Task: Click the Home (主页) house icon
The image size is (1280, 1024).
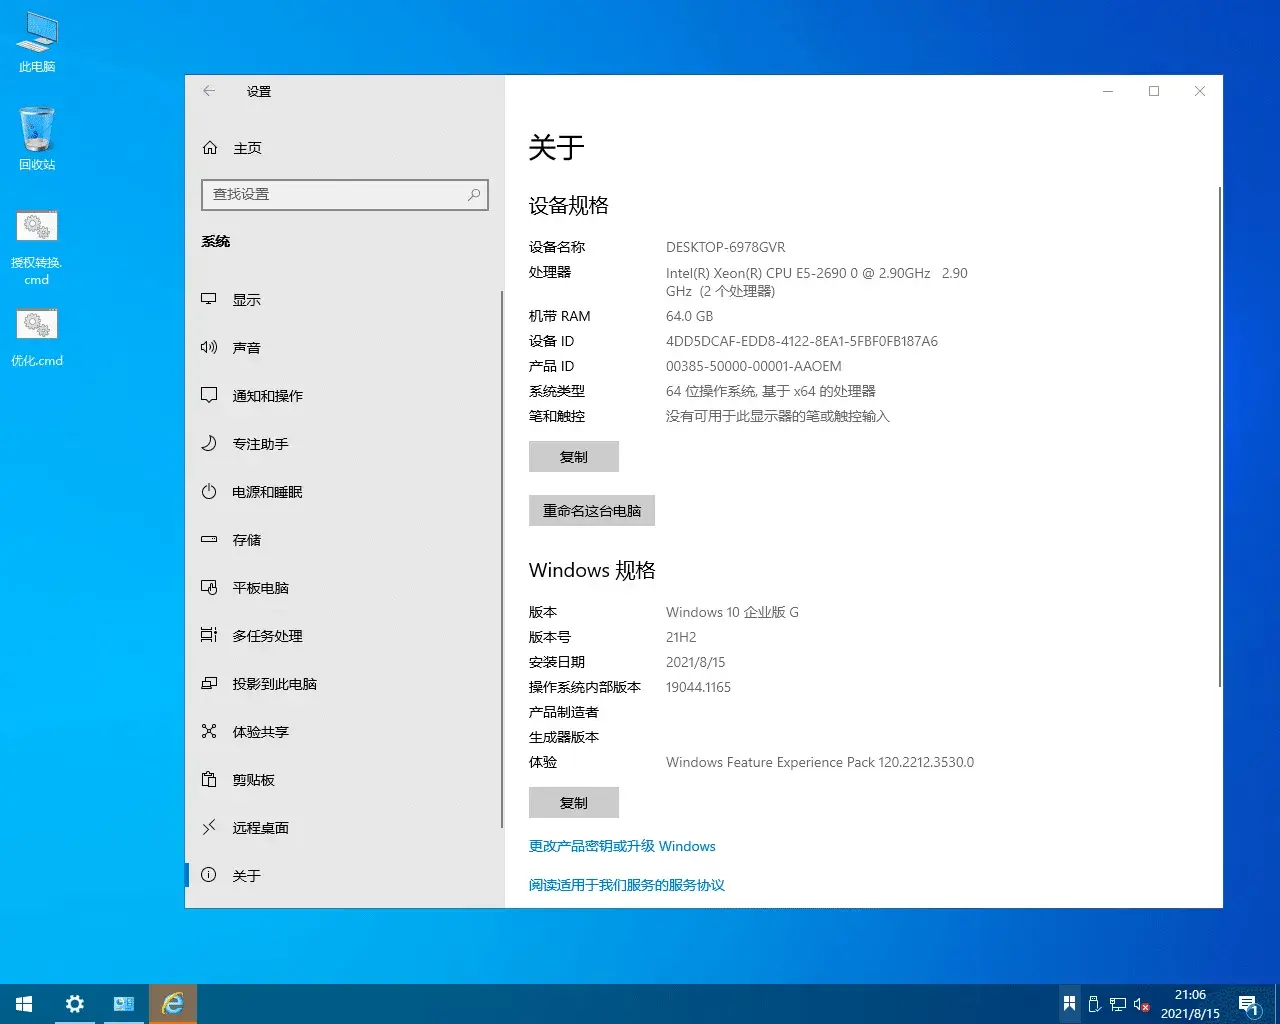Action: [210, 148]
